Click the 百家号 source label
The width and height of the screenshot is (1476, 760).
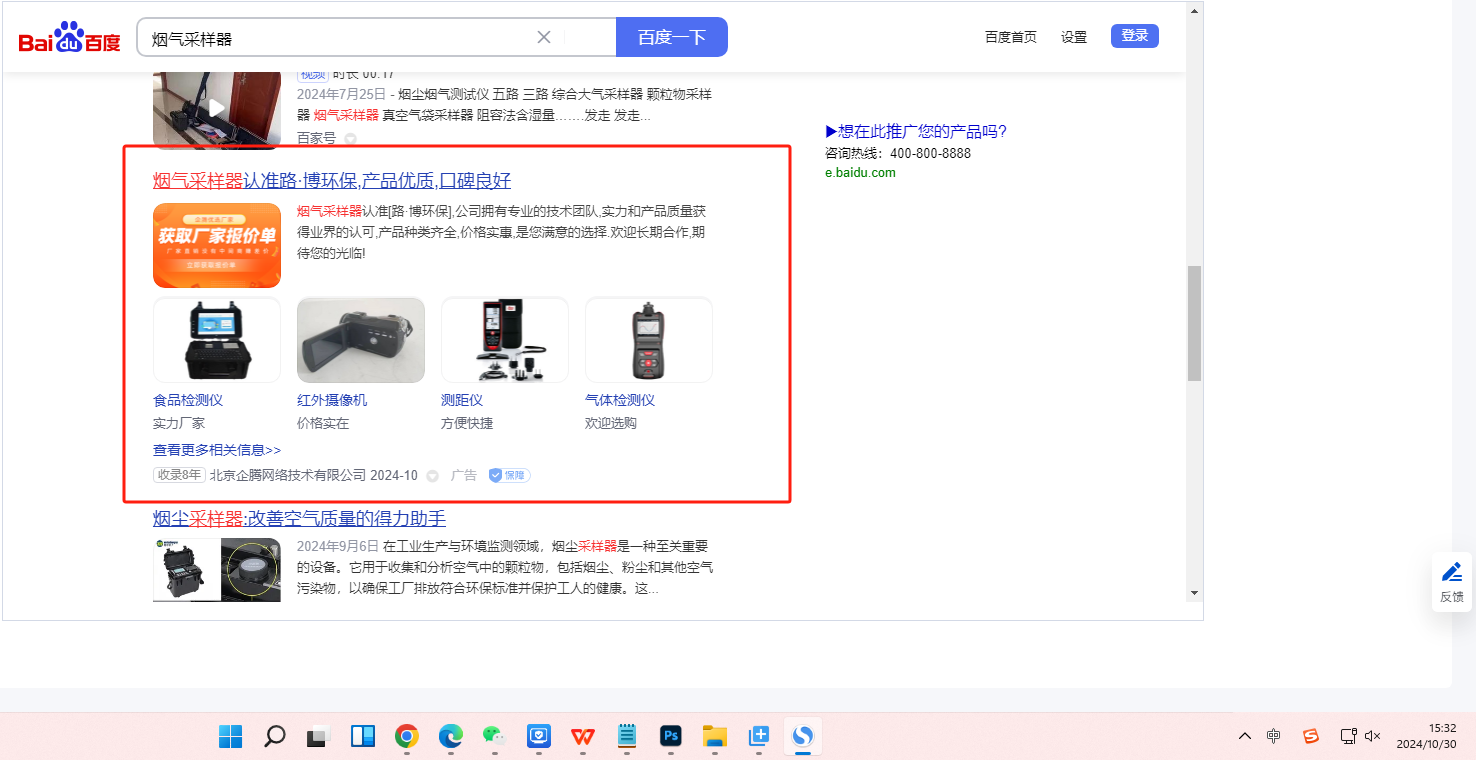(317, 138)
